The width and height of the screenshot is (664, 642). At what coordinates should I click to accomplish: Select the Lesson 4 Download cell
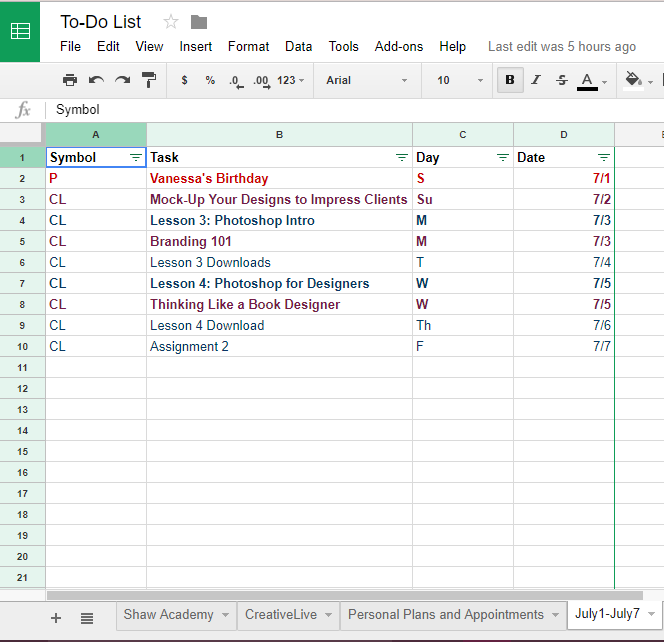coord(279,325)
